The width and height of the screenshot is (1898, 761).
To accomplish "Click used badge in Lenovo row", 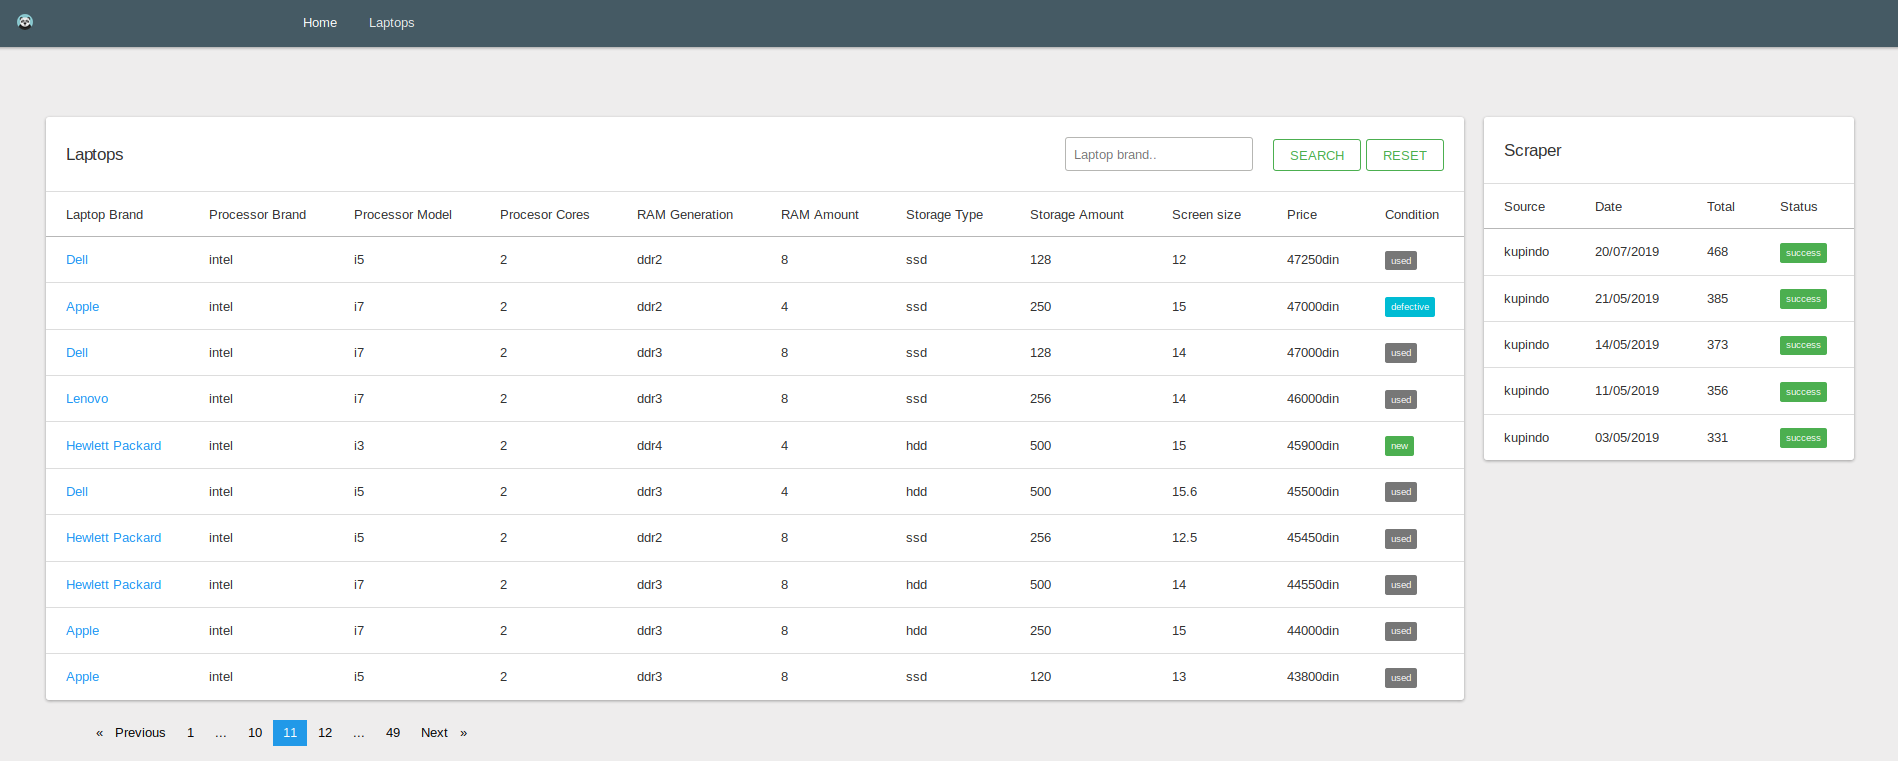I will tap(1401, 400).
